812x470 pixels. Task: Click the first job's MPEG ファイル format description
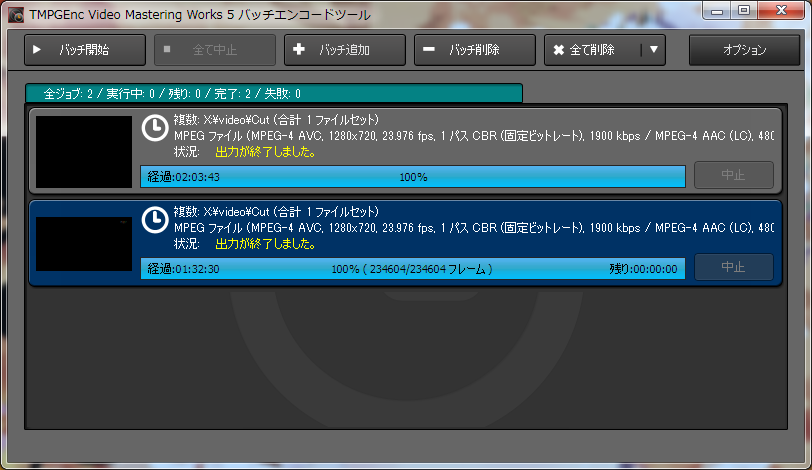(x=474, y=136)
